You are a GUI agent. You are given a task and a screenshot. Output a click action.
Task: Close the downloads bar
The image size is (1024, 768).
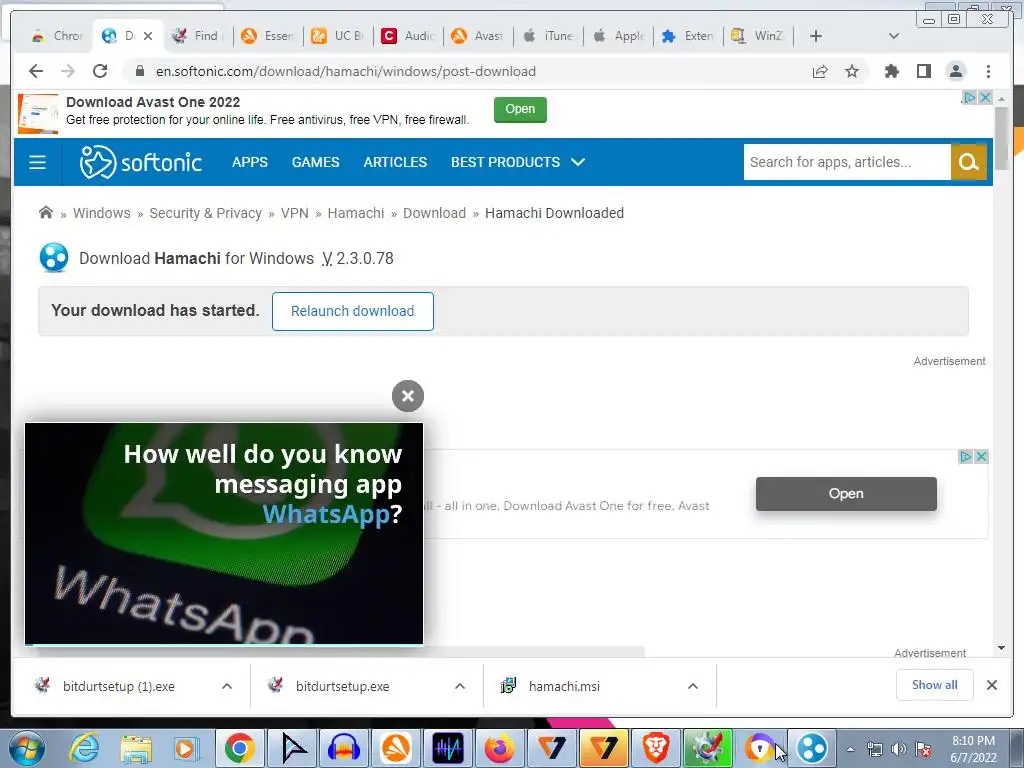[x=991, y=685]
